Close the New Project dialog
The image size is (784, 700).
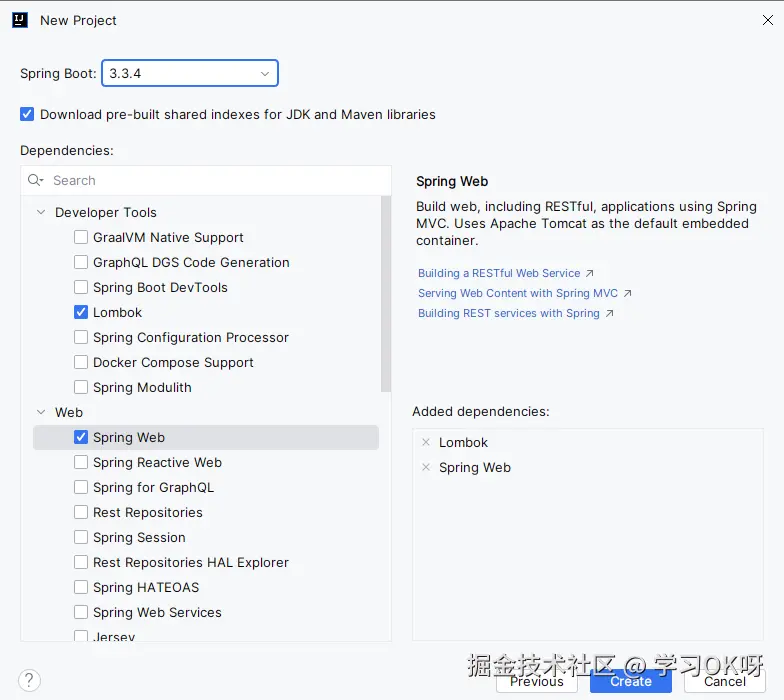click(768, 20)
